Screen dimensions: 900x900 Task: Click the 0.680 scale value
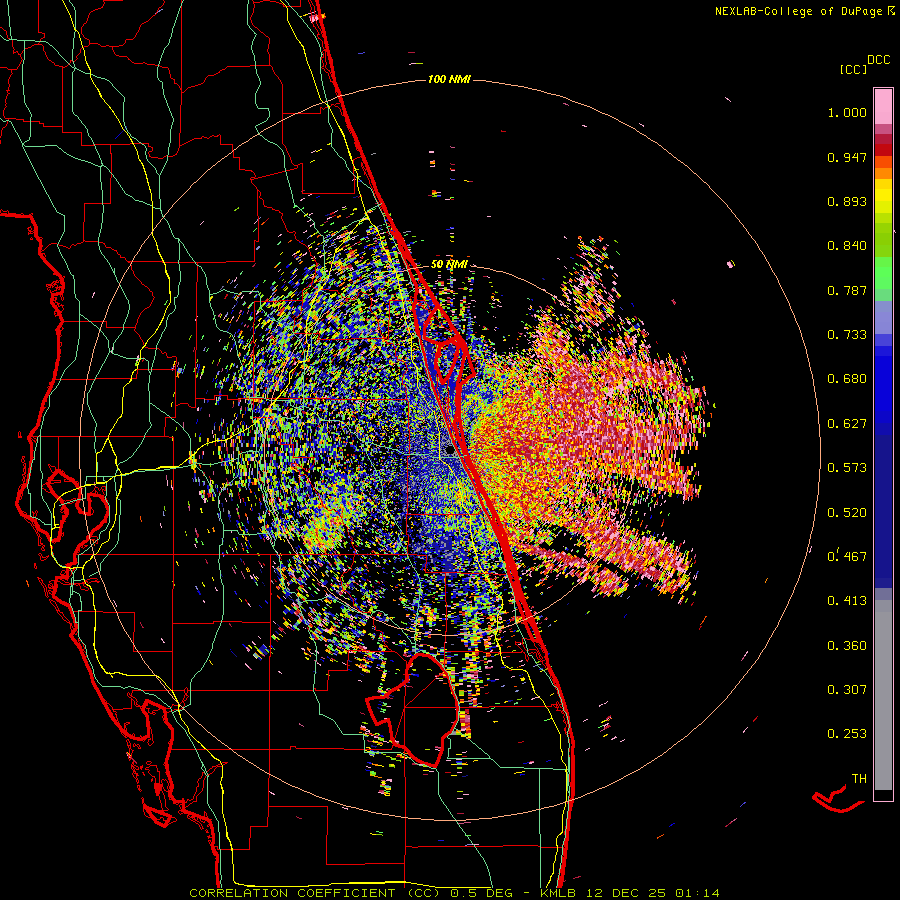847,379
